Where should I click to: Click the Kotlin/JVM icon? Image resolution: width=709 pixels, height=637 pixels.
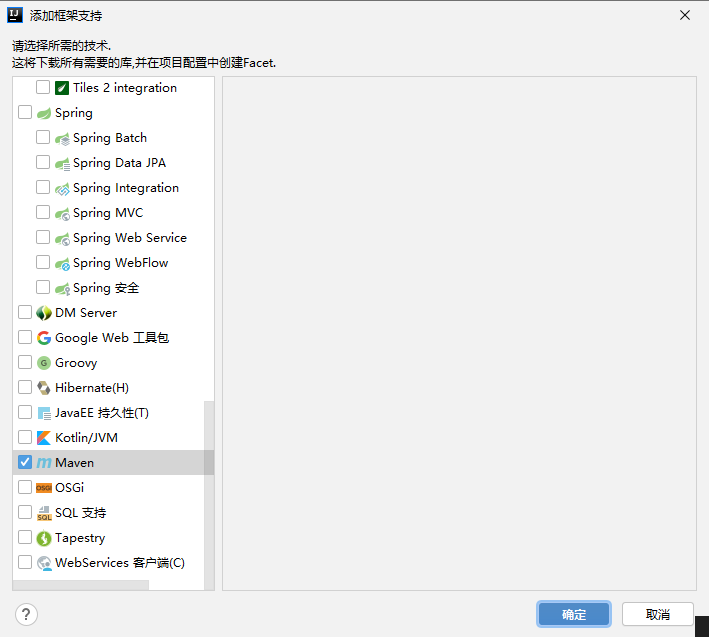44,438
